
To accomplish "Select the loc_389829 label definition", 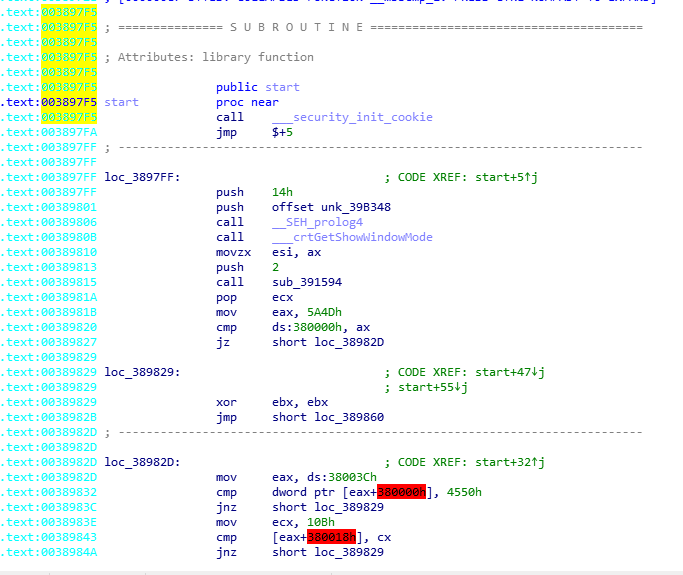I will pos(142,372).
